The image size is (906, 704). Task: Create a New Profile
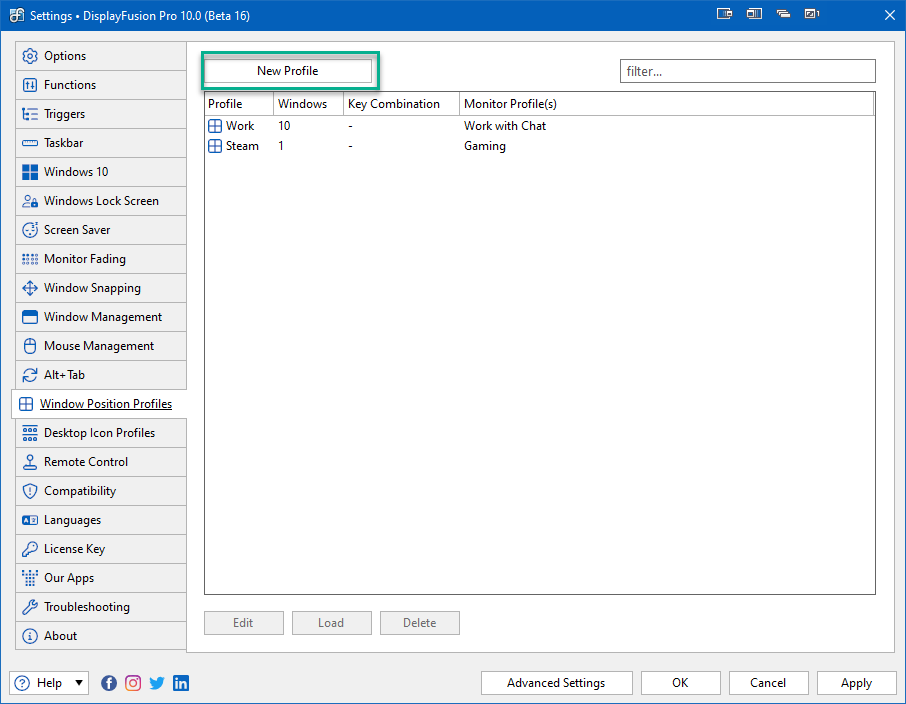pyautogui.click(x=288, y=71)
